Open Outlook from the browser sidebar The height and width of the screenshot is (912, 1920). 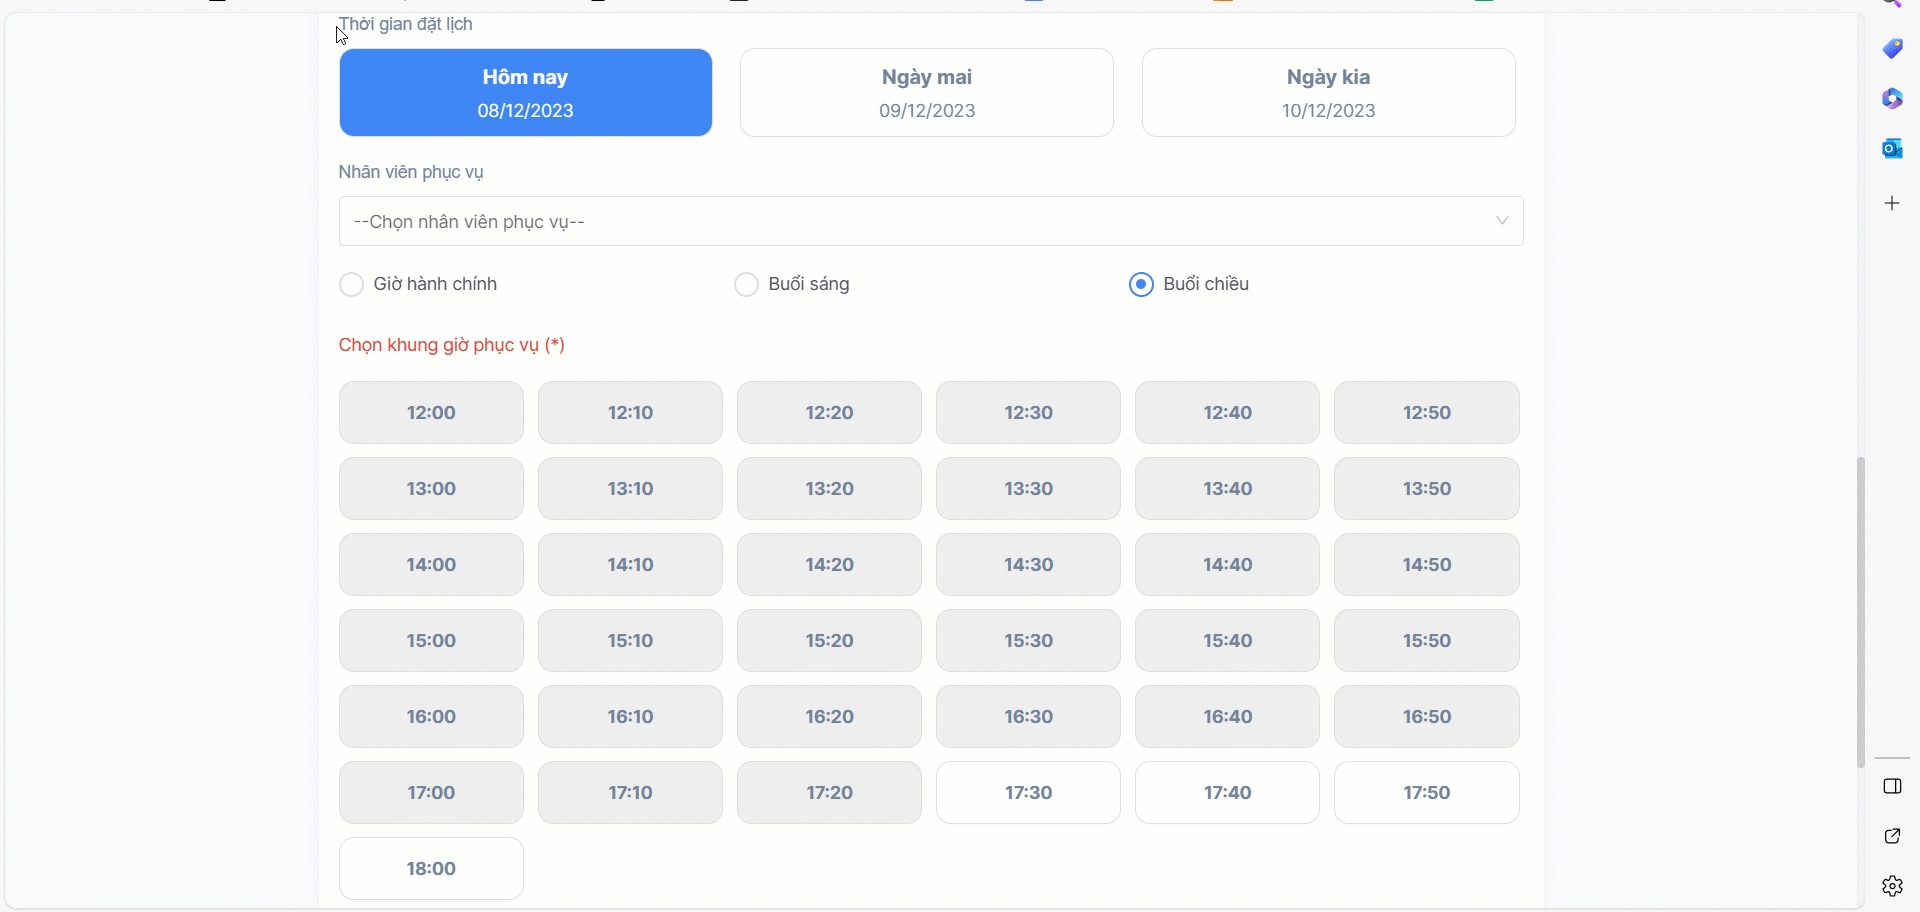coord(1893,149)
